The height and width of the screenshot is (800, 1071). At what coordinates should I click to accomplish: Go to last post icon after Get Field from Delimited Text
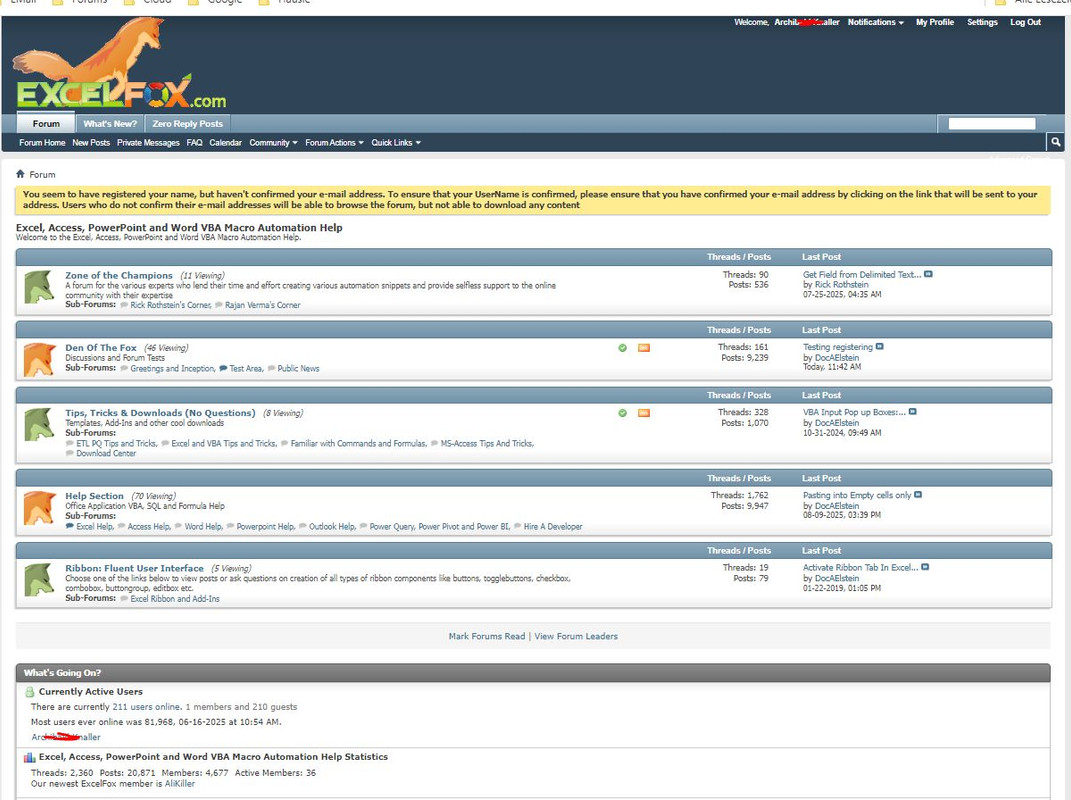pyautogui.click(x=928, y=274)
